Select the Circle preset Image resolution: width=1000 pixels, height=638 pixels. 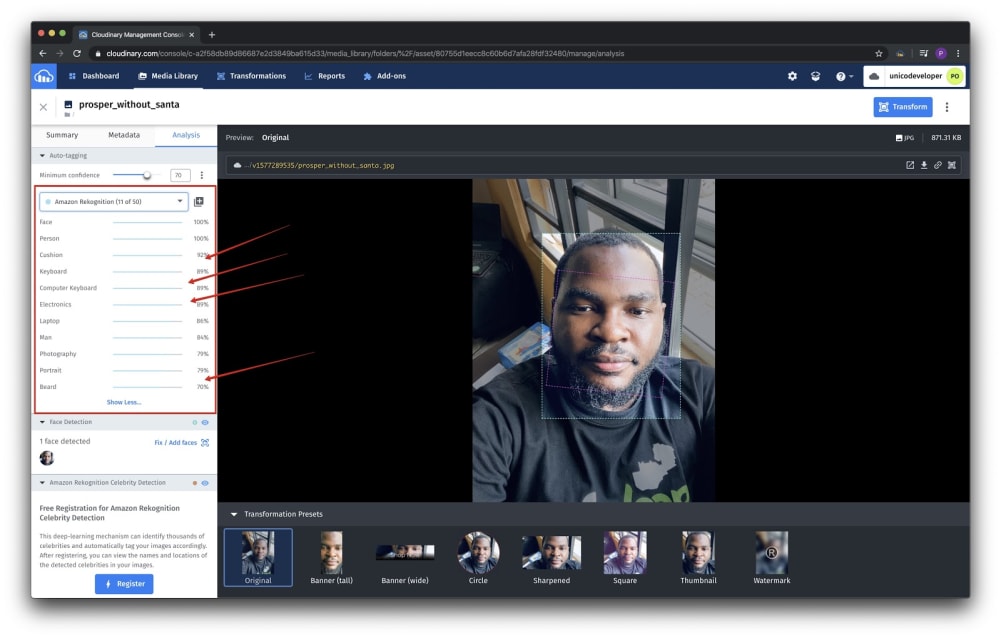tap(478, 557)
